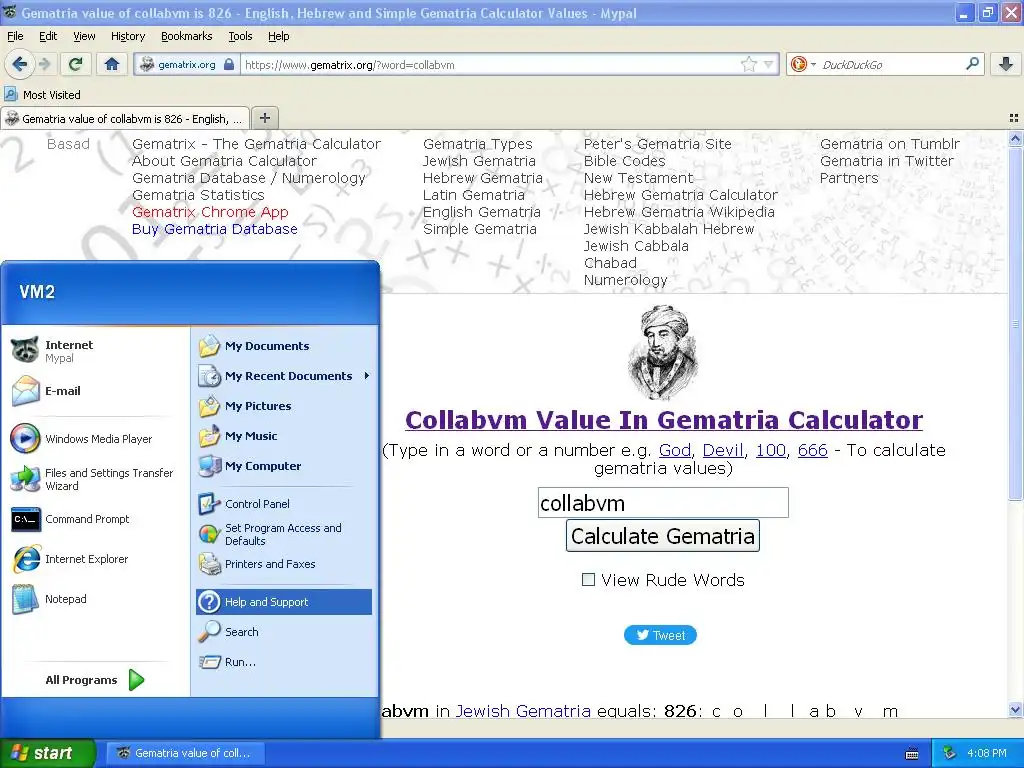Click the padlock site security icon
Screen dimensions: 1024x768
[x=229, y=64]
